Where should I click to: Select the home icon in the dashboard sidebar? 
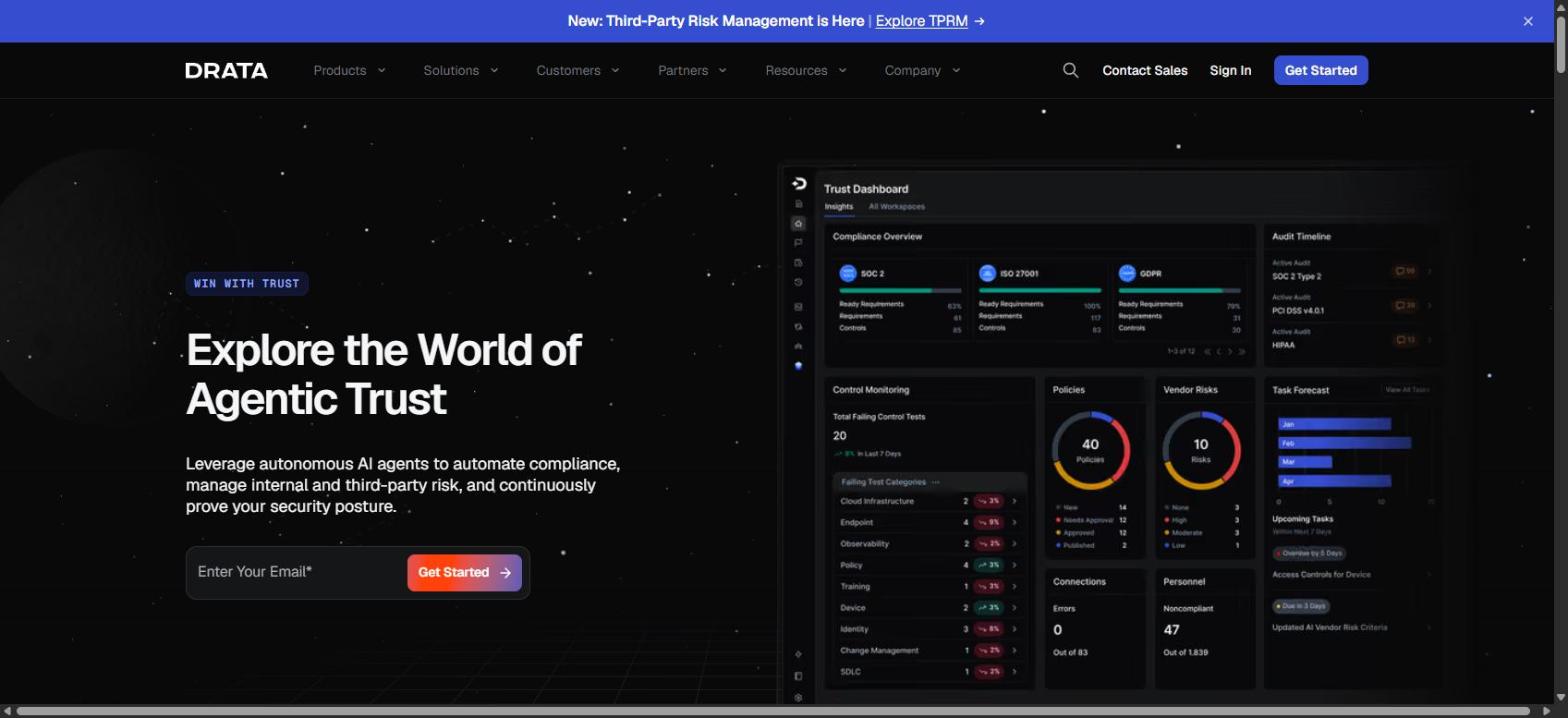pos(798,223)
